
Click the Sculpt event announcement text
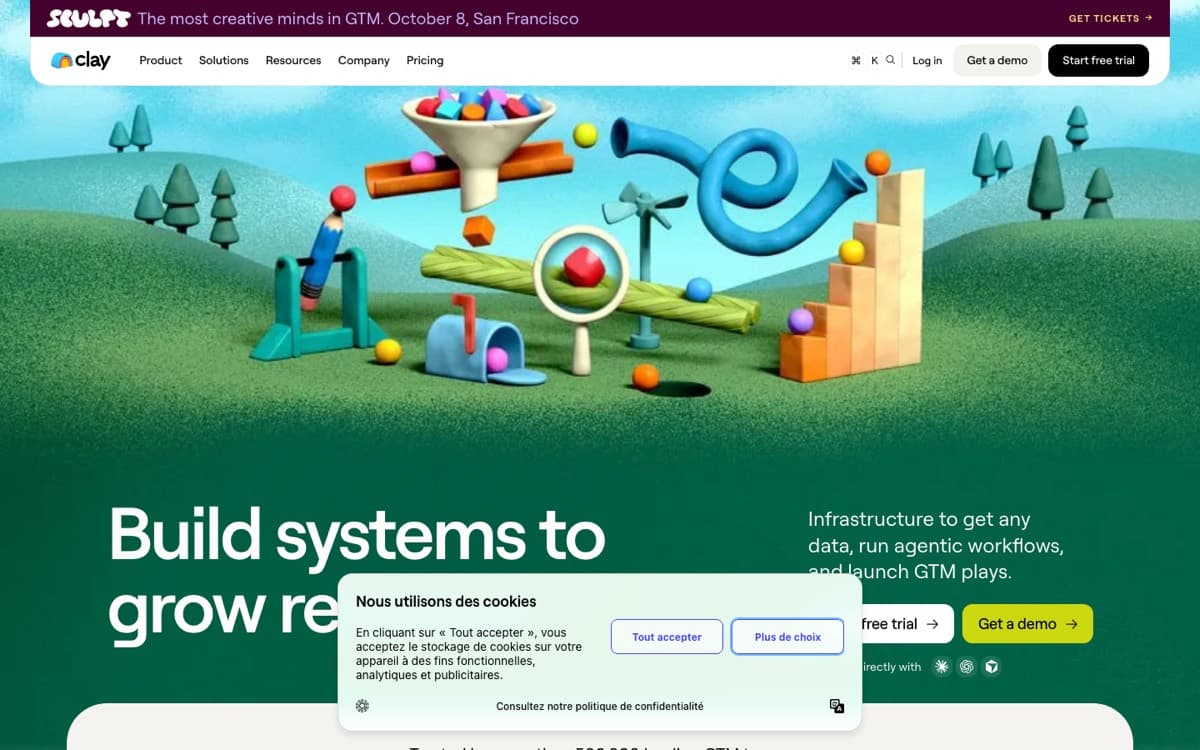pos(358,18)
